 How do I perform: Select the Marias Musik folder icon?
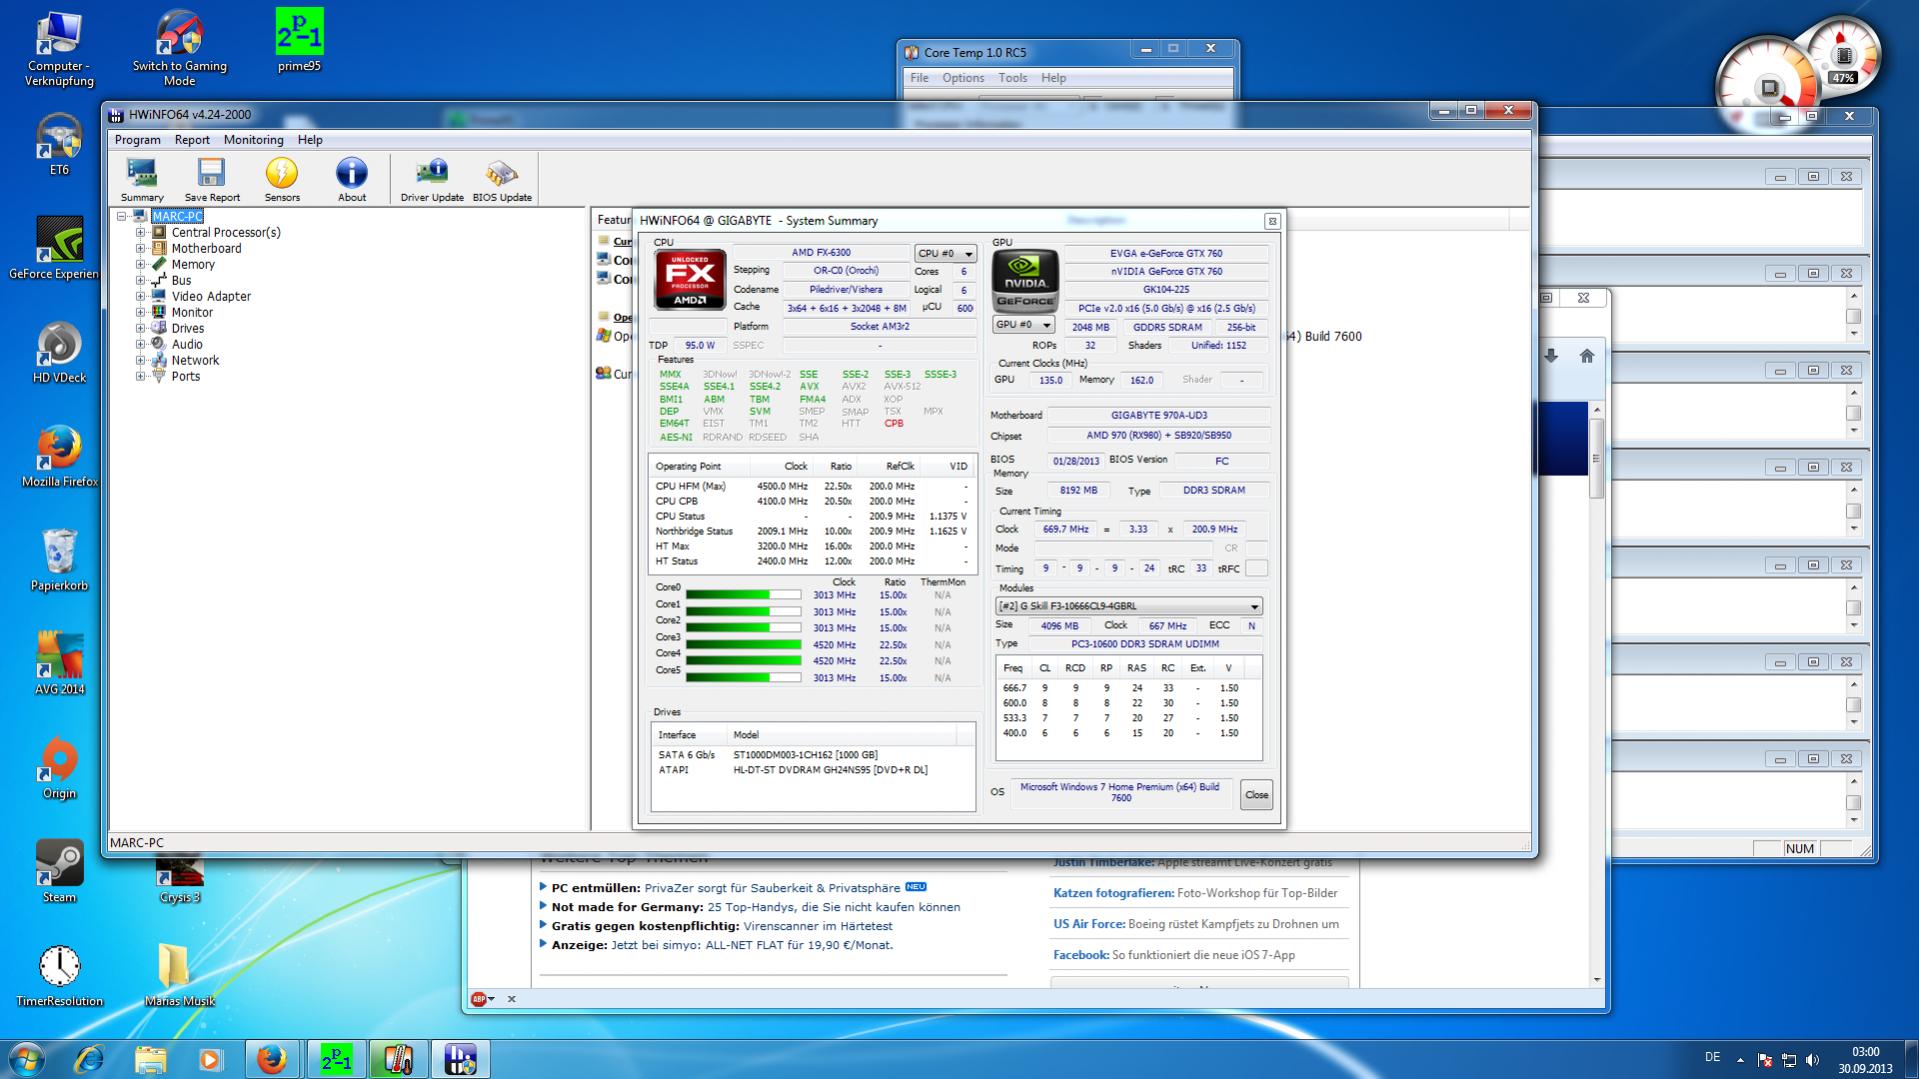click(x=180, y=975)
